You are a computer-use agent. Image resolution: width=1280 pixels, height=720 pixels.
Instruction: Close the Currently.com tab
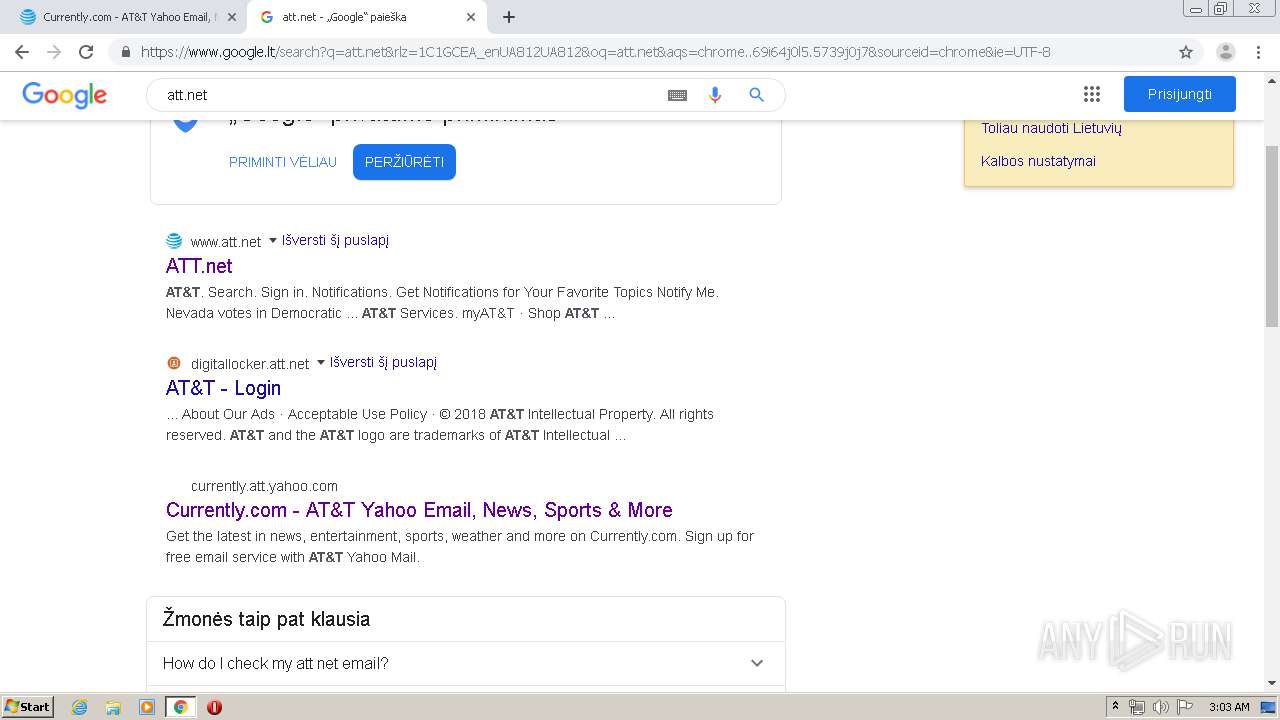tap(231, 17)
